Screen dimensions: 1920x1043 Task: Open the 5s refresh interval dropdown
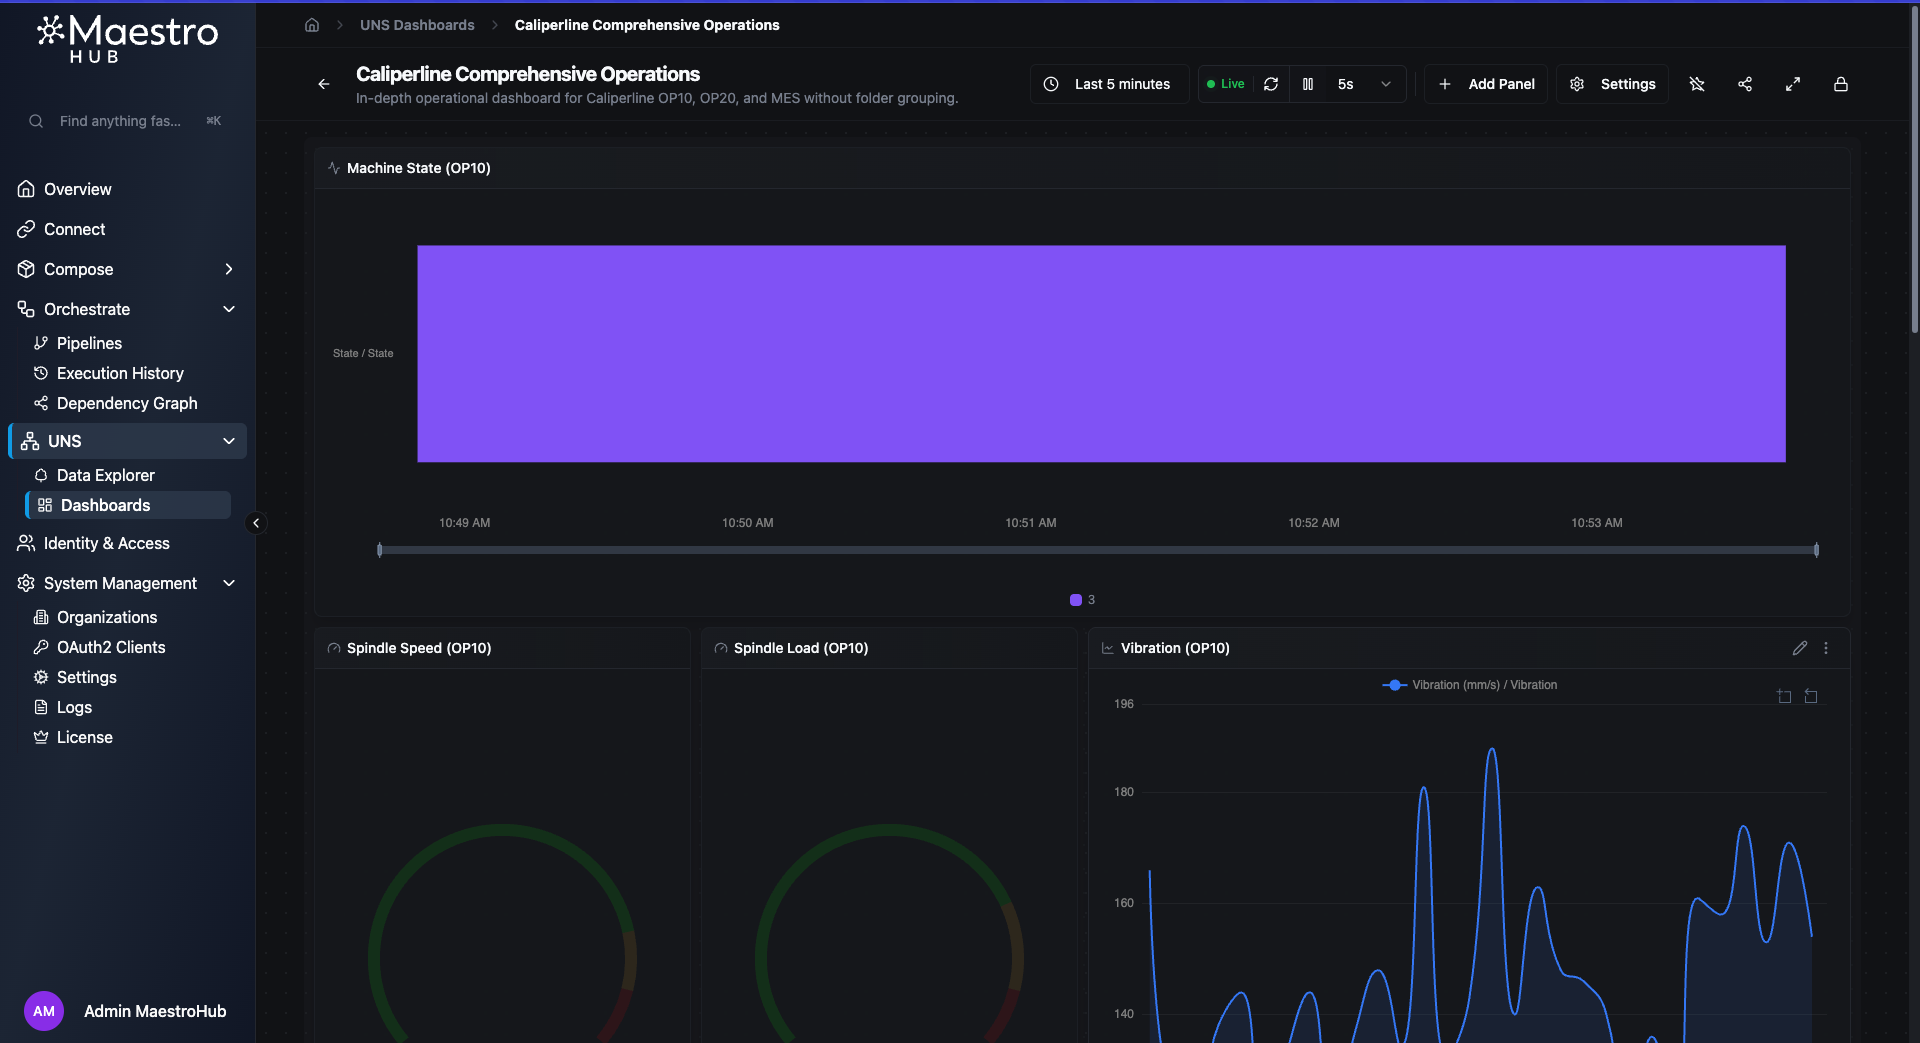1386,84
